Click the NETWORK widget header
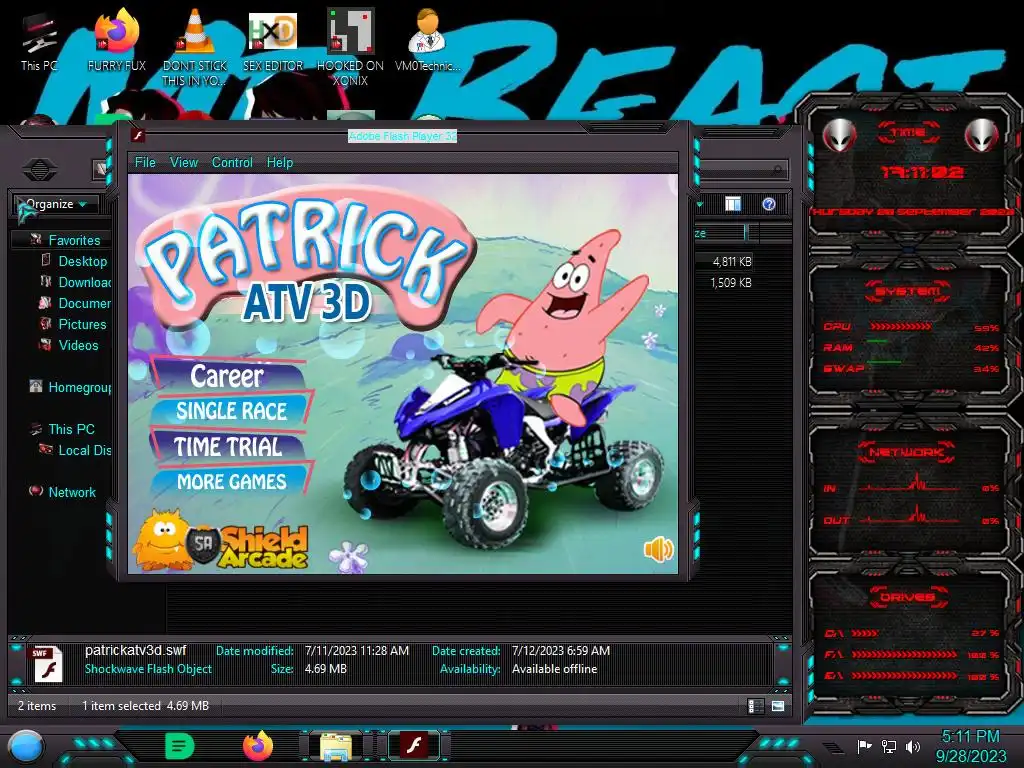Screen dimensions: 1024x768 point(906,451)
